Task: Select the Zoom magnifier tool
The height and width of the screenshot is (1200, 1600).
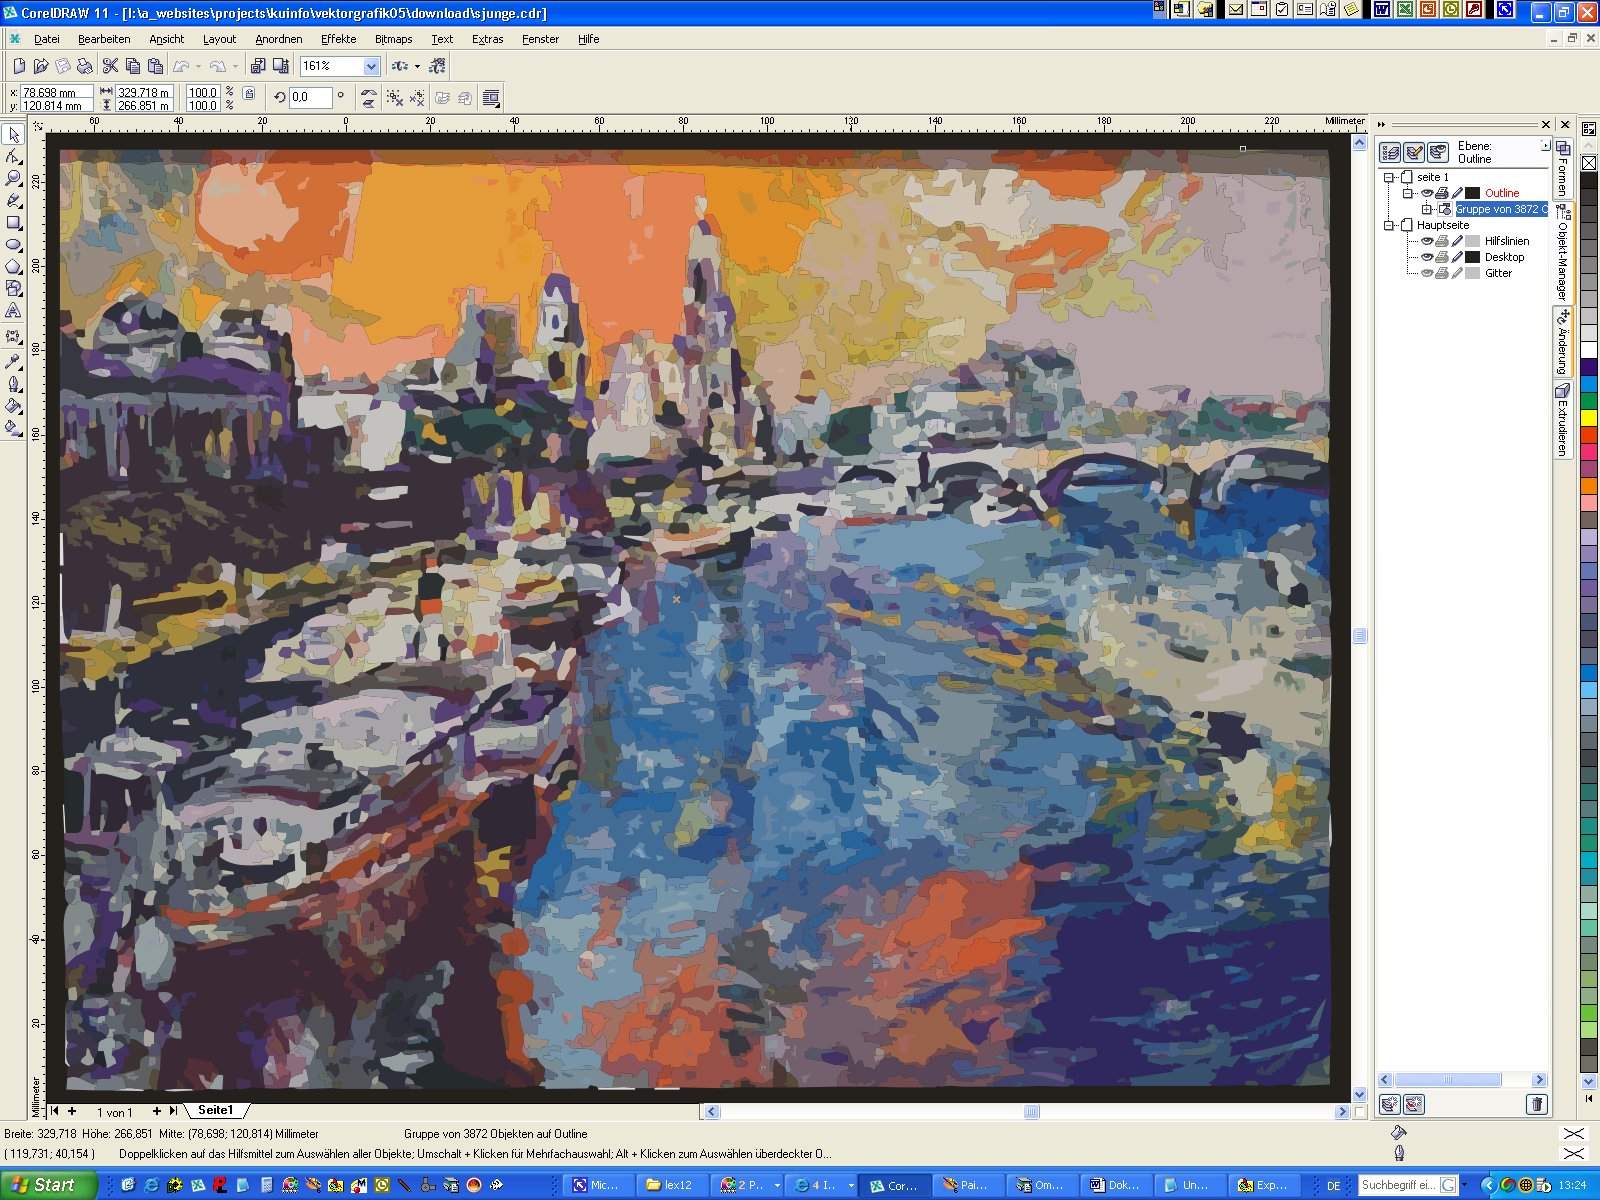Action: pos(14,178)
